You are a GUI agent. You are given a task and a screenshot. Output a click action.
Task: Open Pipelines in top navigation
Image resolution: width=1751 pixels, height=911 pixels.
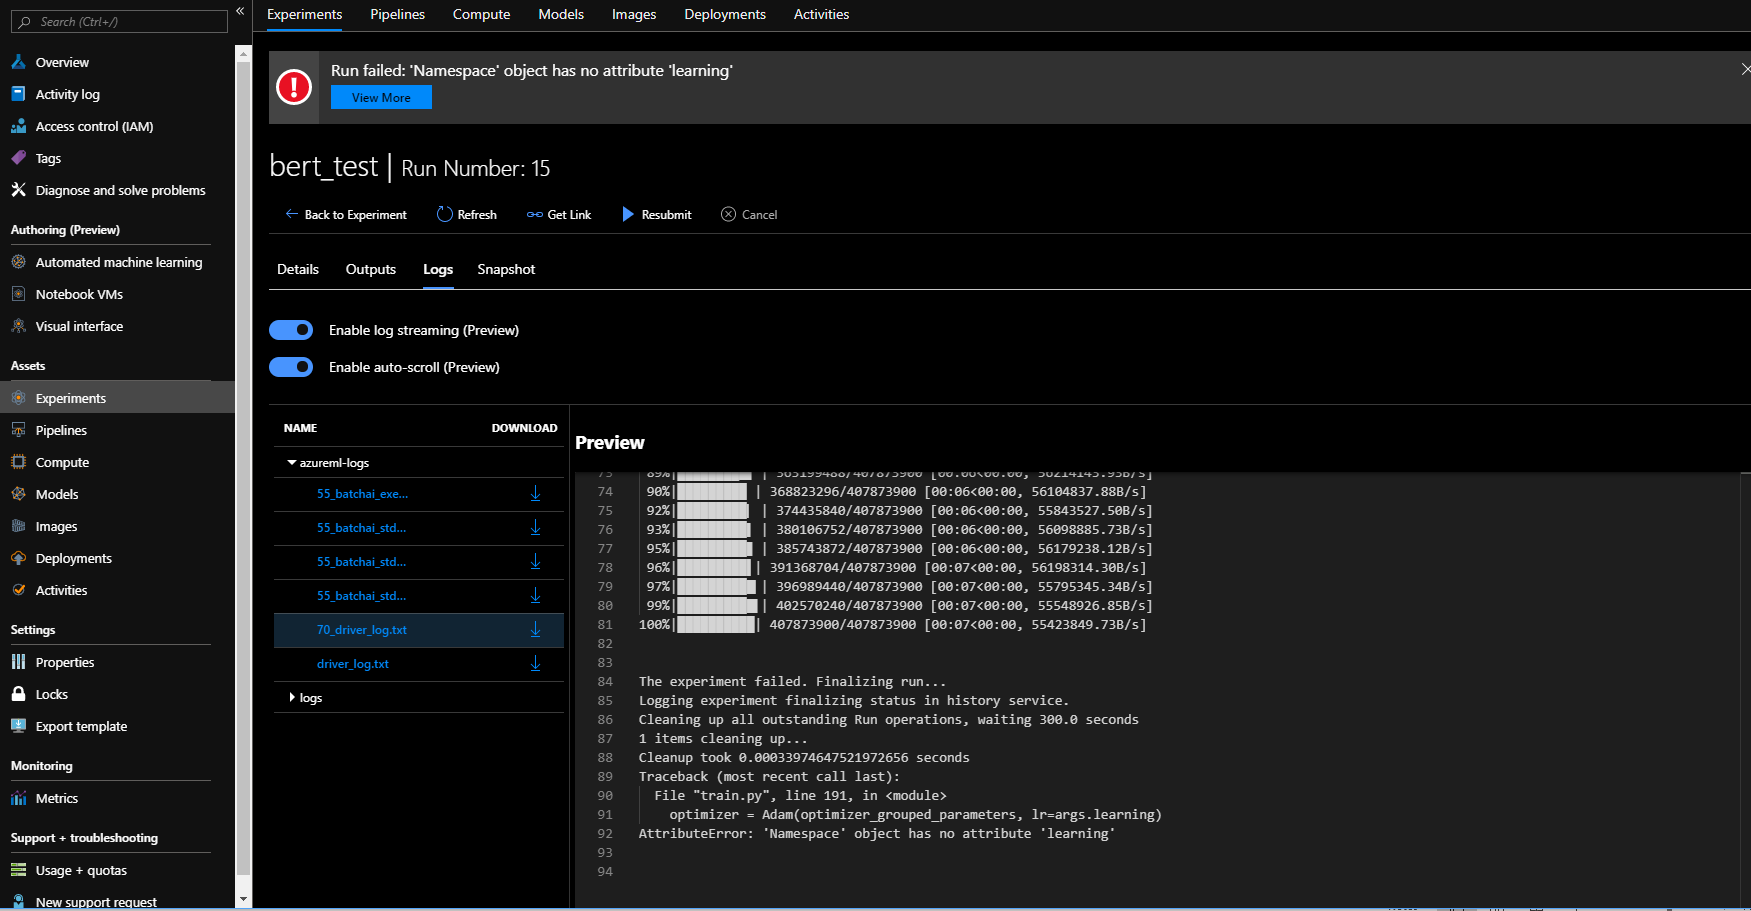coord(397,14)
